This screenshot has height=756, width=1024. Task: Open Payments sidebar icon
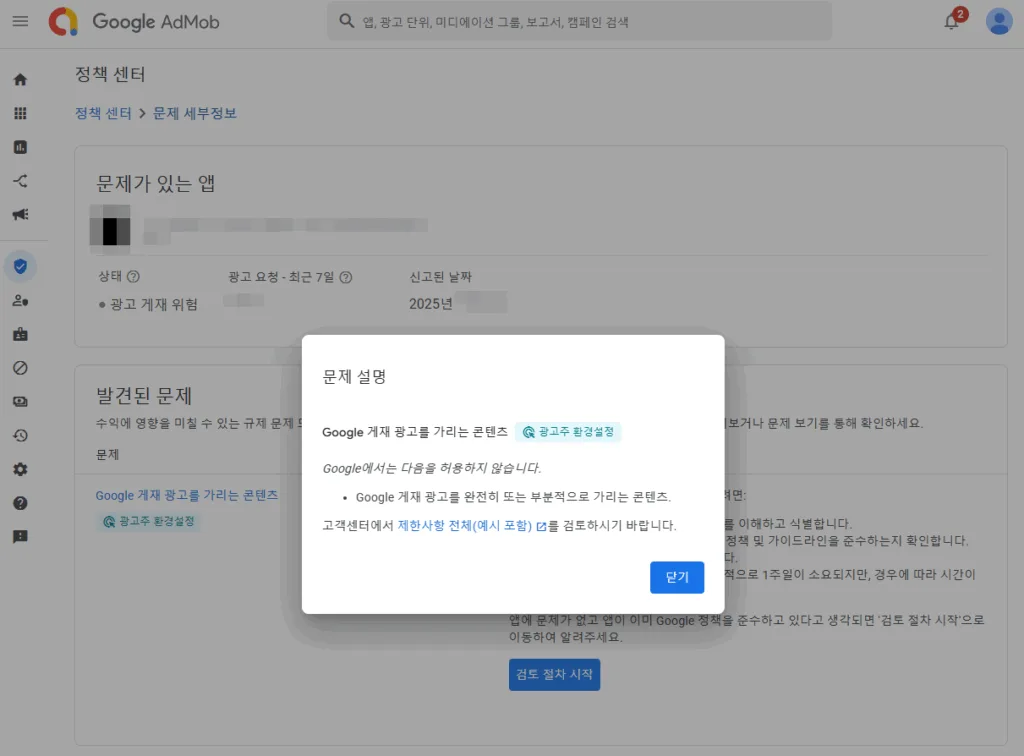[x=20, y=402]
